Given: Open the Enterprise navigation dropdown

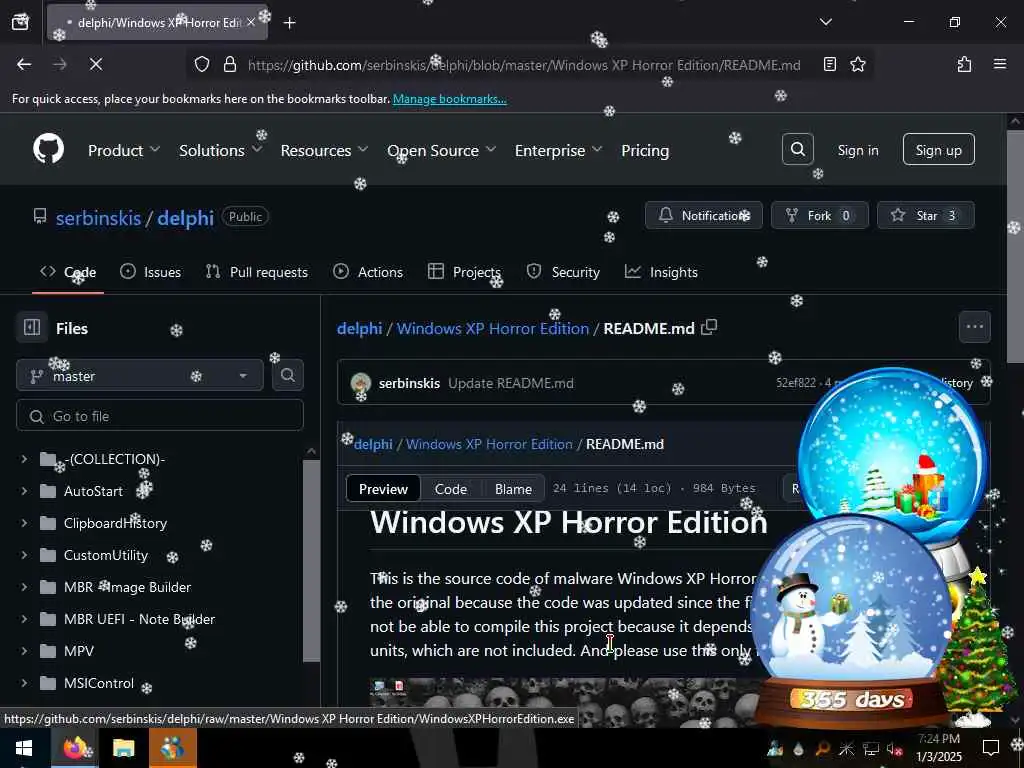Looking at the screenshot, I should (558, 150).
